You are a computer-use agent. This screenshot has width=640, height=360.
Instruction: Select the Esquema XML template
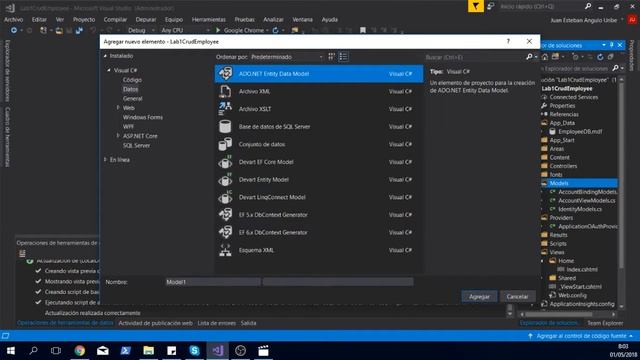pyautogui.click(x=319, y=250)
